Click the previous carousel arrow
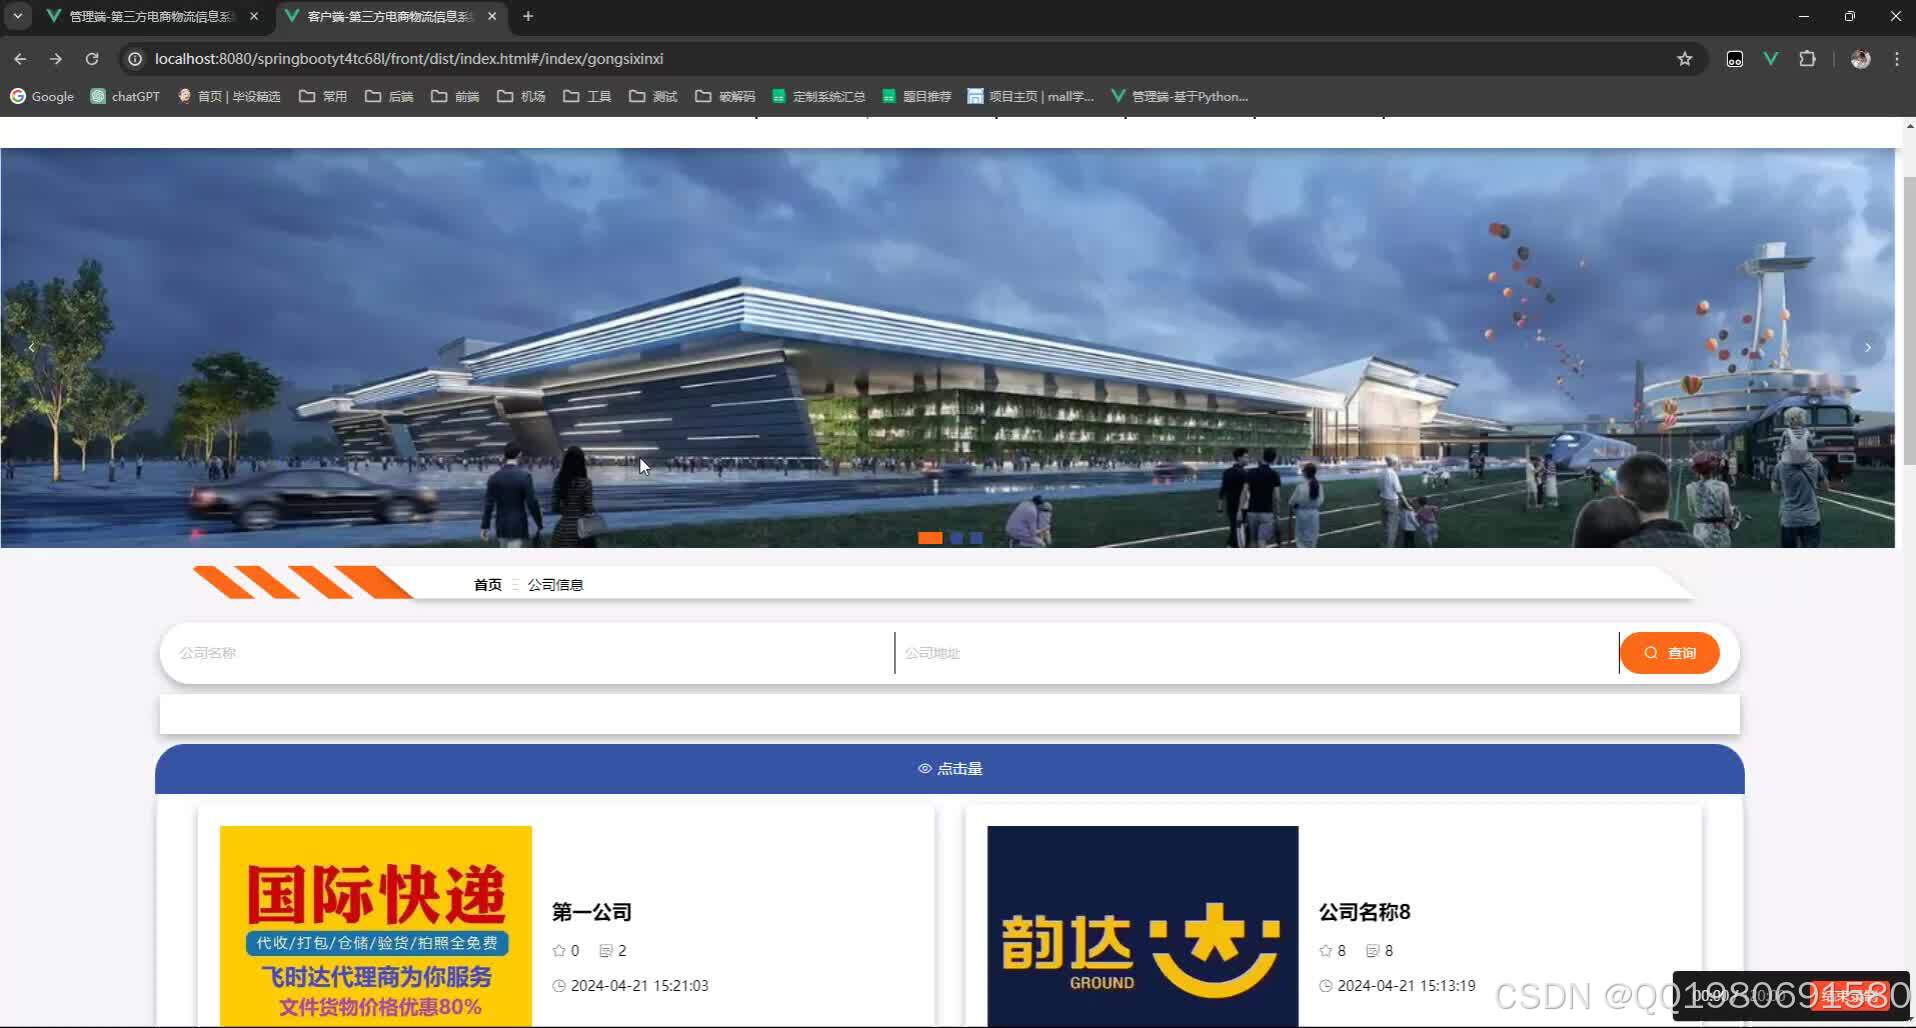1916x1028 pixels. coord(32,347)
